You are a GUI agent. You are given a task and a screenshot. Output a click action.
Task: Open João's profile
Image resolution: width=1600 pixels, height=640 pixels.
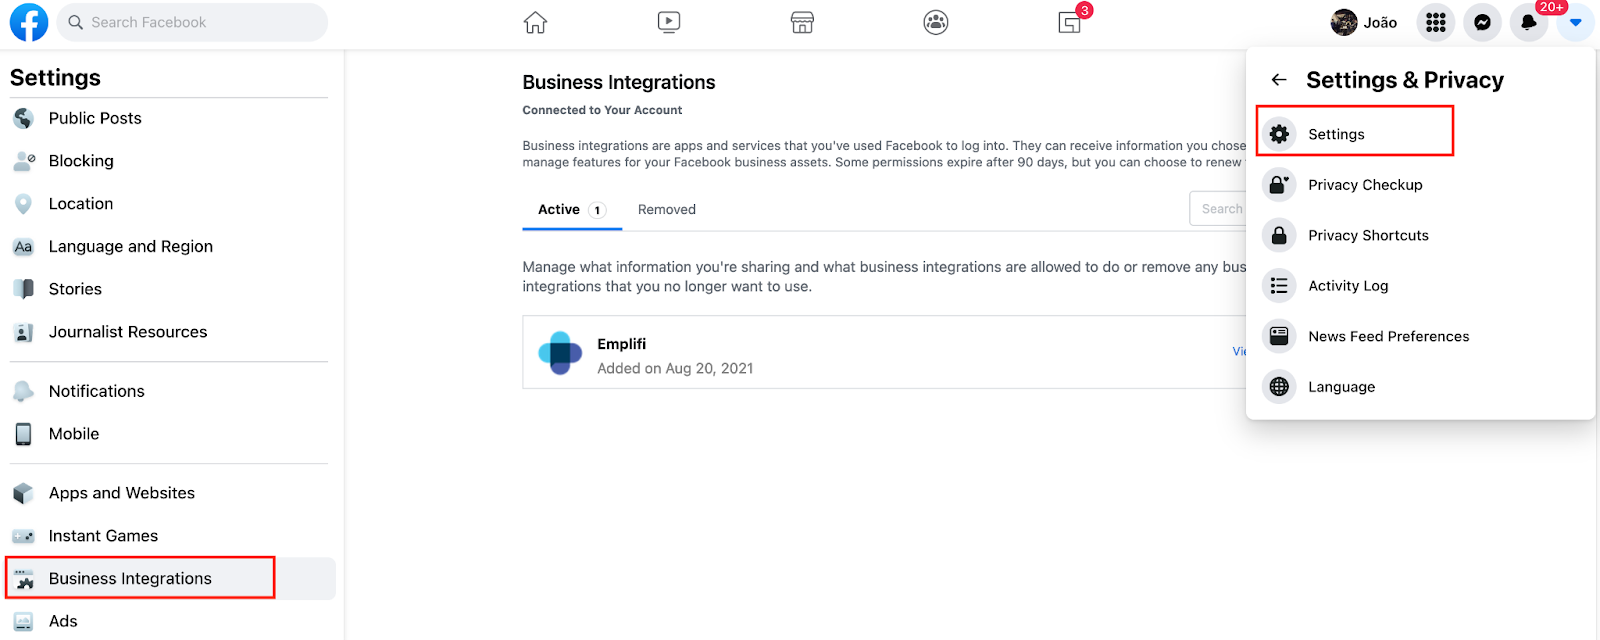click(x=1364, y=22)
